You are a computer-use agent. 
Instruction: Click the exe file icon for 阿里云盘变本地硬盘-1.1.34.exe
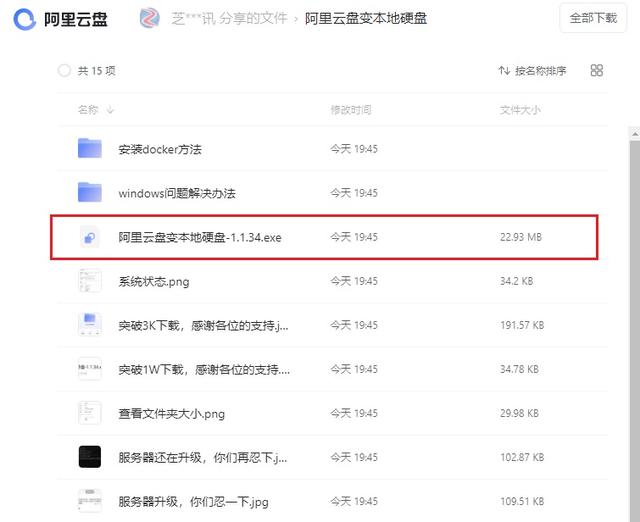tap(90, 237)
